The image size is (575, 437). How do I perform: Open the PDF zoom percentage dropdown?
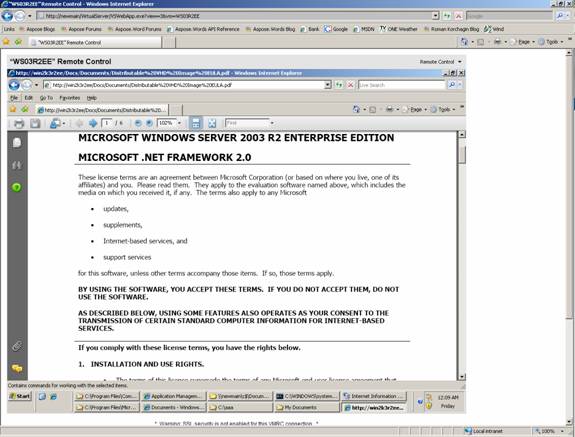click(x=179, y=123)
